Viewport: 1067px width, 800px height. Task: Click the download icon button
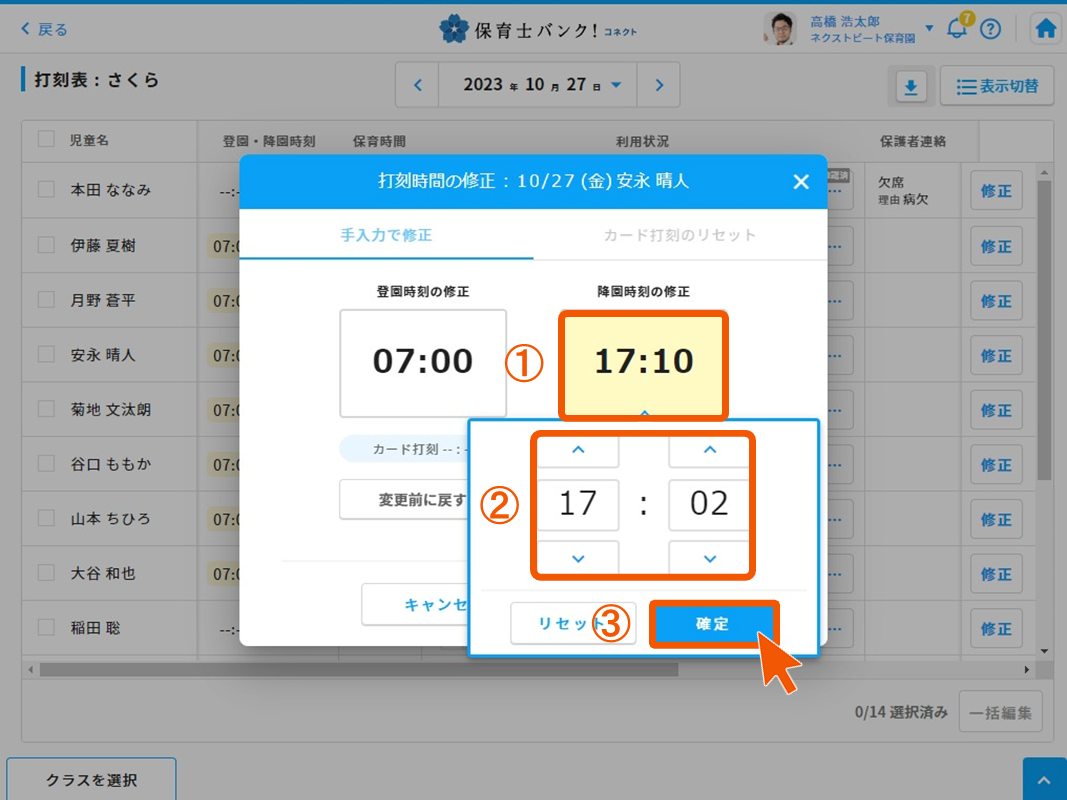tap(910, 88)
